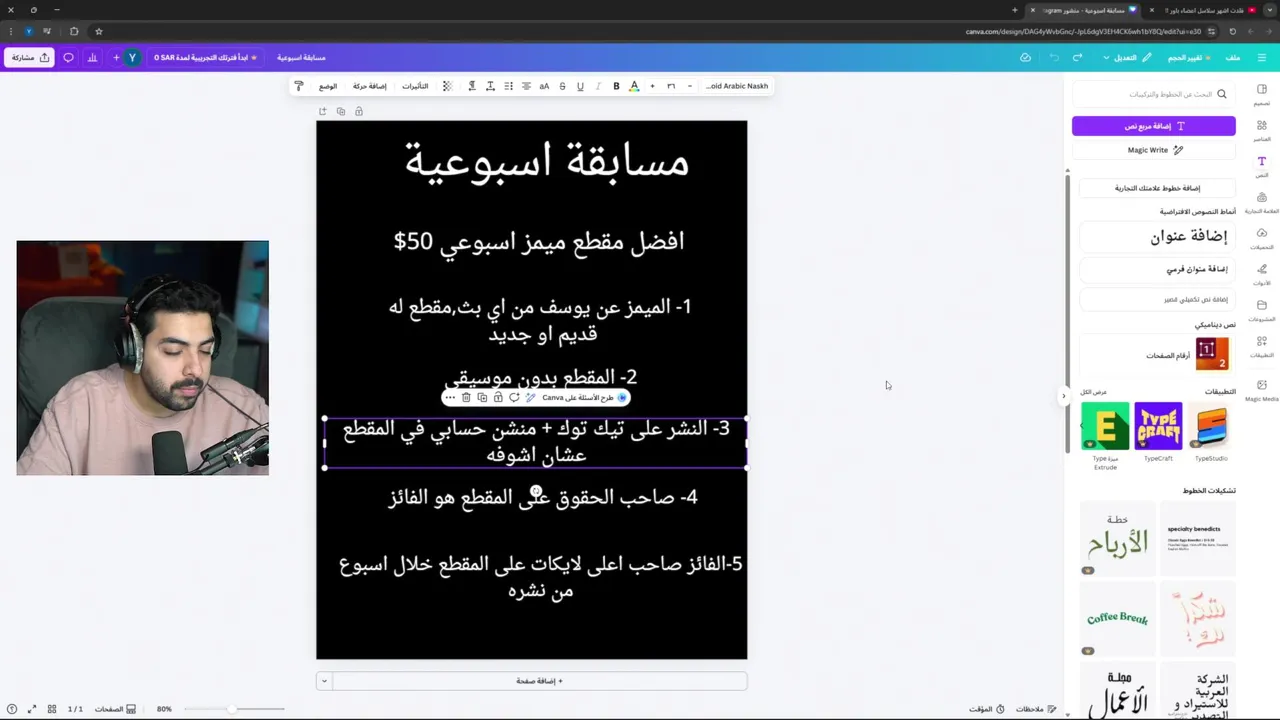Click the duplicate page icon above canvas
Viewport: 1280px width, 720px height.
click(x=341, y=111)
